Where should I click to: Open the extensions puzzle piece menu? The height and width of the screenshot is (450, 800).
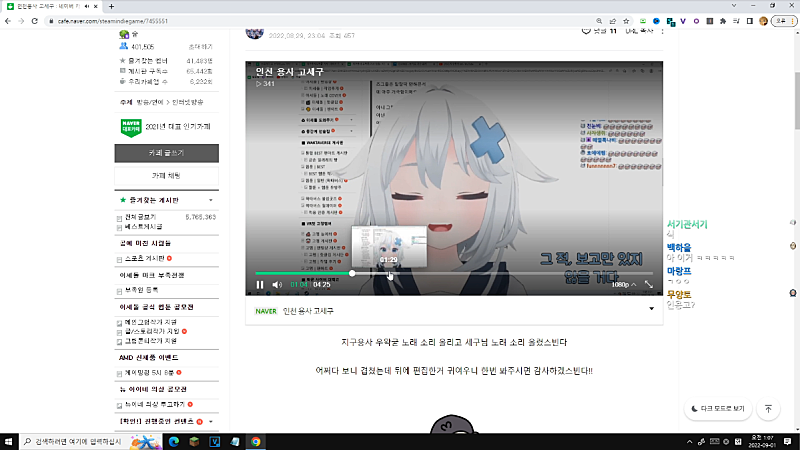click(723, 21)
